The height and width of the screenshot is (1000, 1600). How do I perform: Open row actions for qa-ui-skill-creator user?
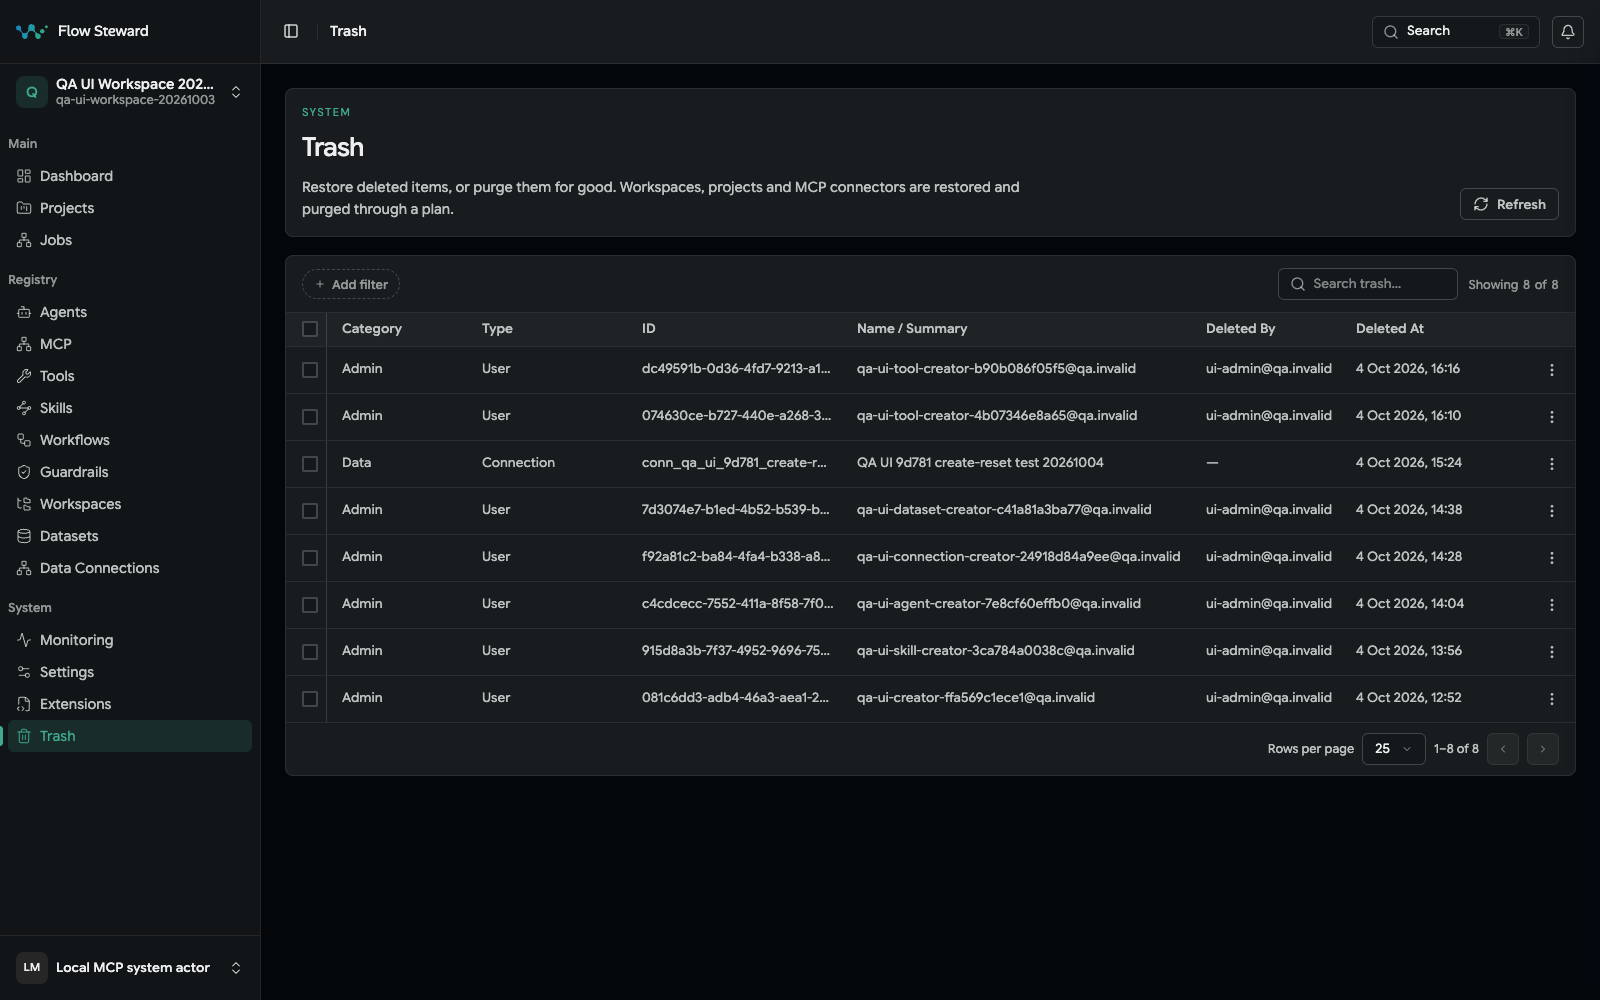coord(1552,652)
